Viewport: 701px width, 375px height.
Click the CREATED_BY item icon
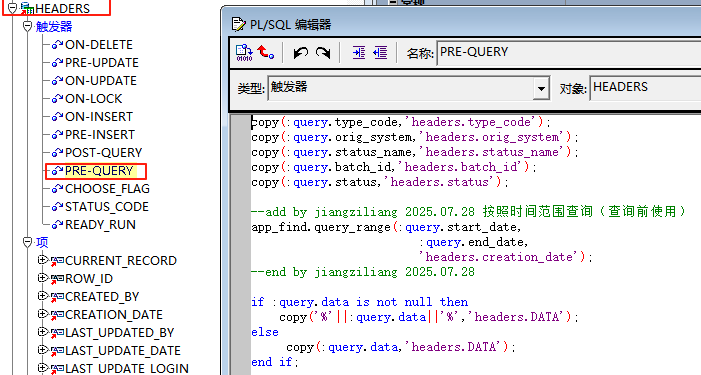pyautogui.click(x=57, y=297)
